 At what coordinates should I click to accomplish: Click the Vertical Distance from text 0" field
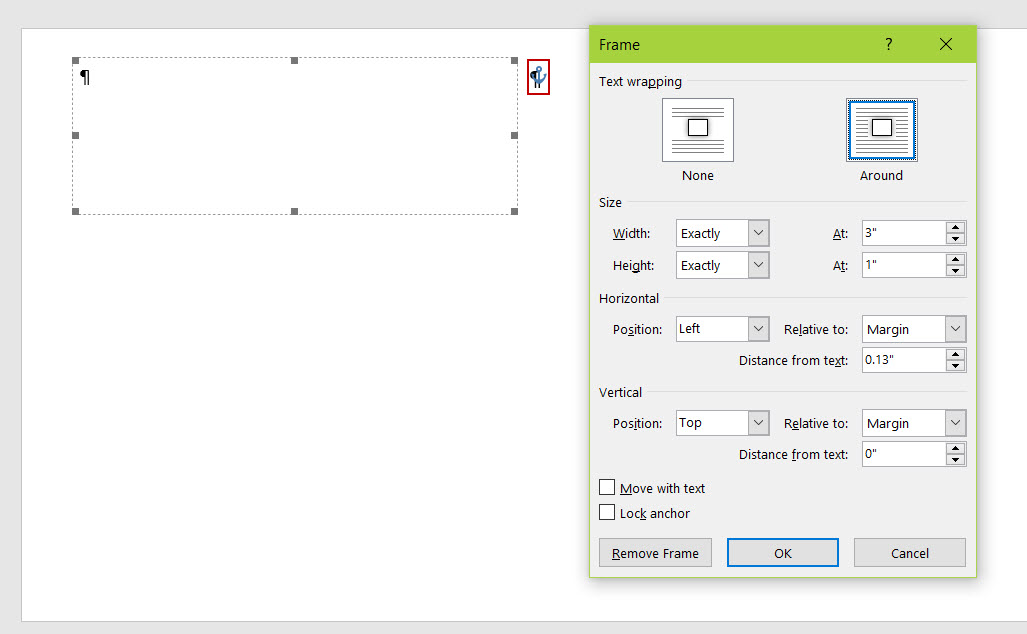click(904, 454)
